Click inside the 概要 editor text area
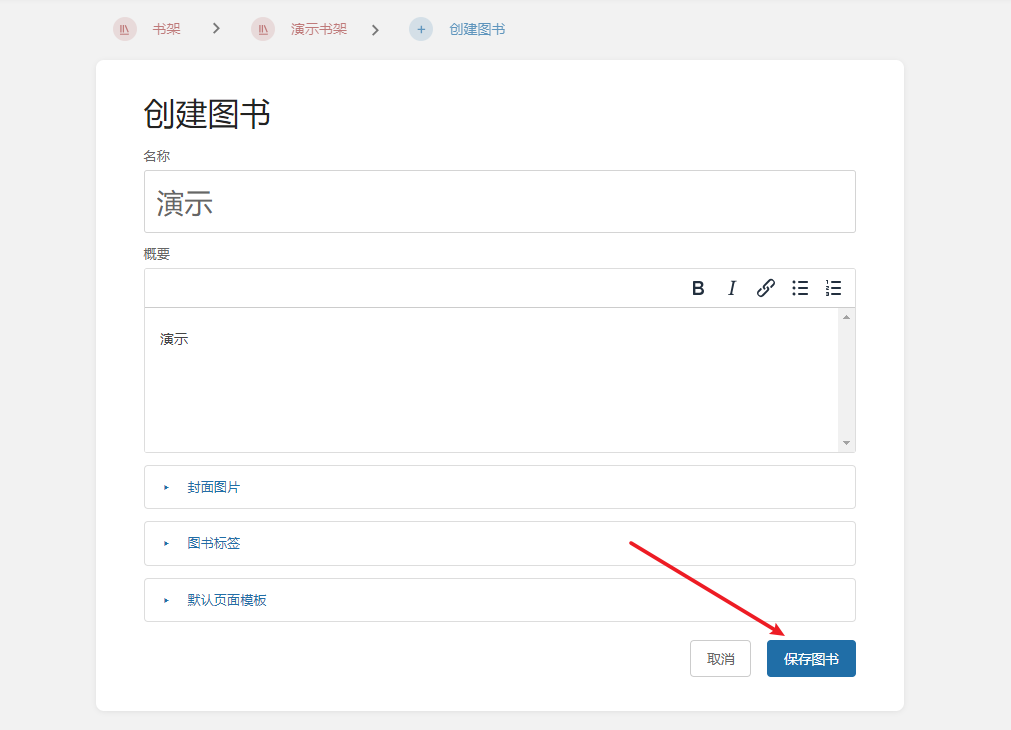 pos(490,380)
